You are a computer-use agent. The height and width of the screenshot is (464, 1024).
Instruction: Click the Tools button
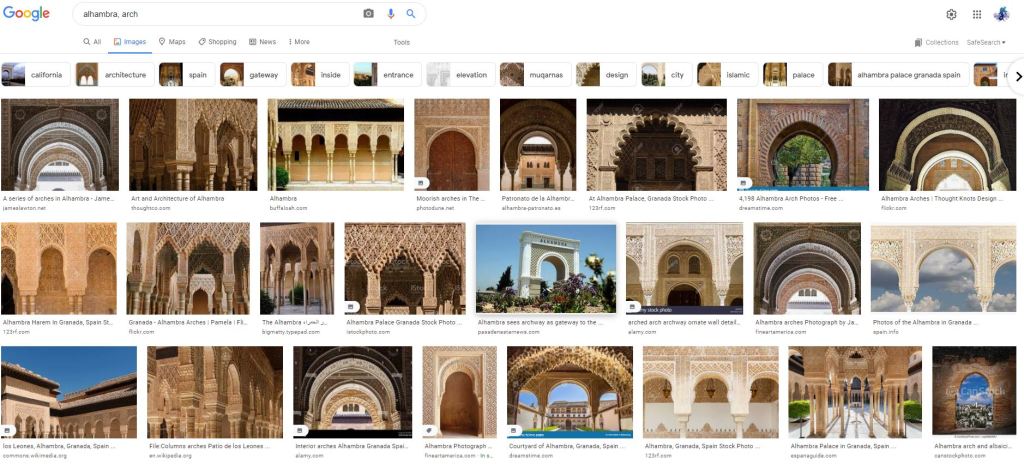point(401,42)
